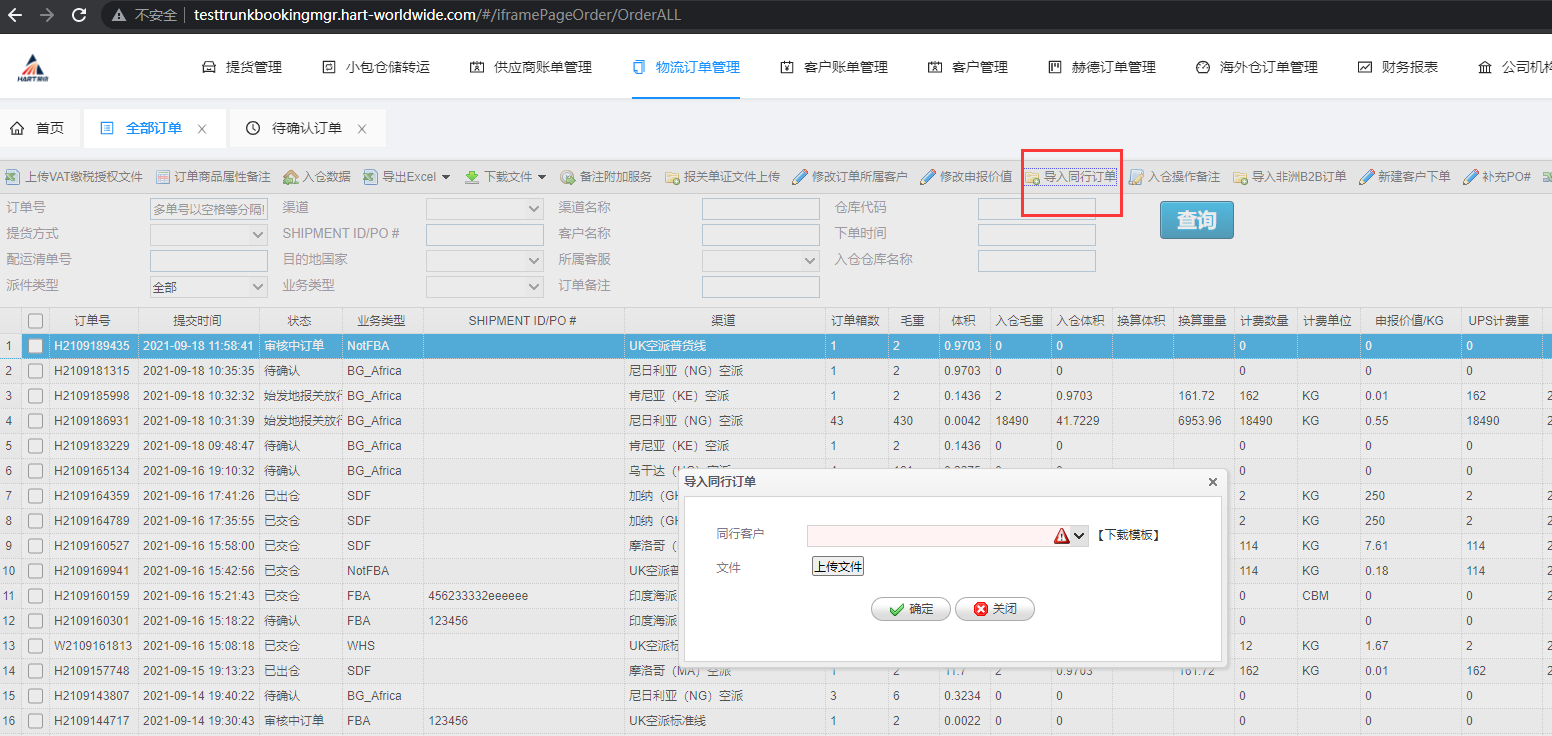Click the 下载模板 link in dialog
Viewport: 1552px width, 736px height.
pyautogui.click(x=1129, y=535)
